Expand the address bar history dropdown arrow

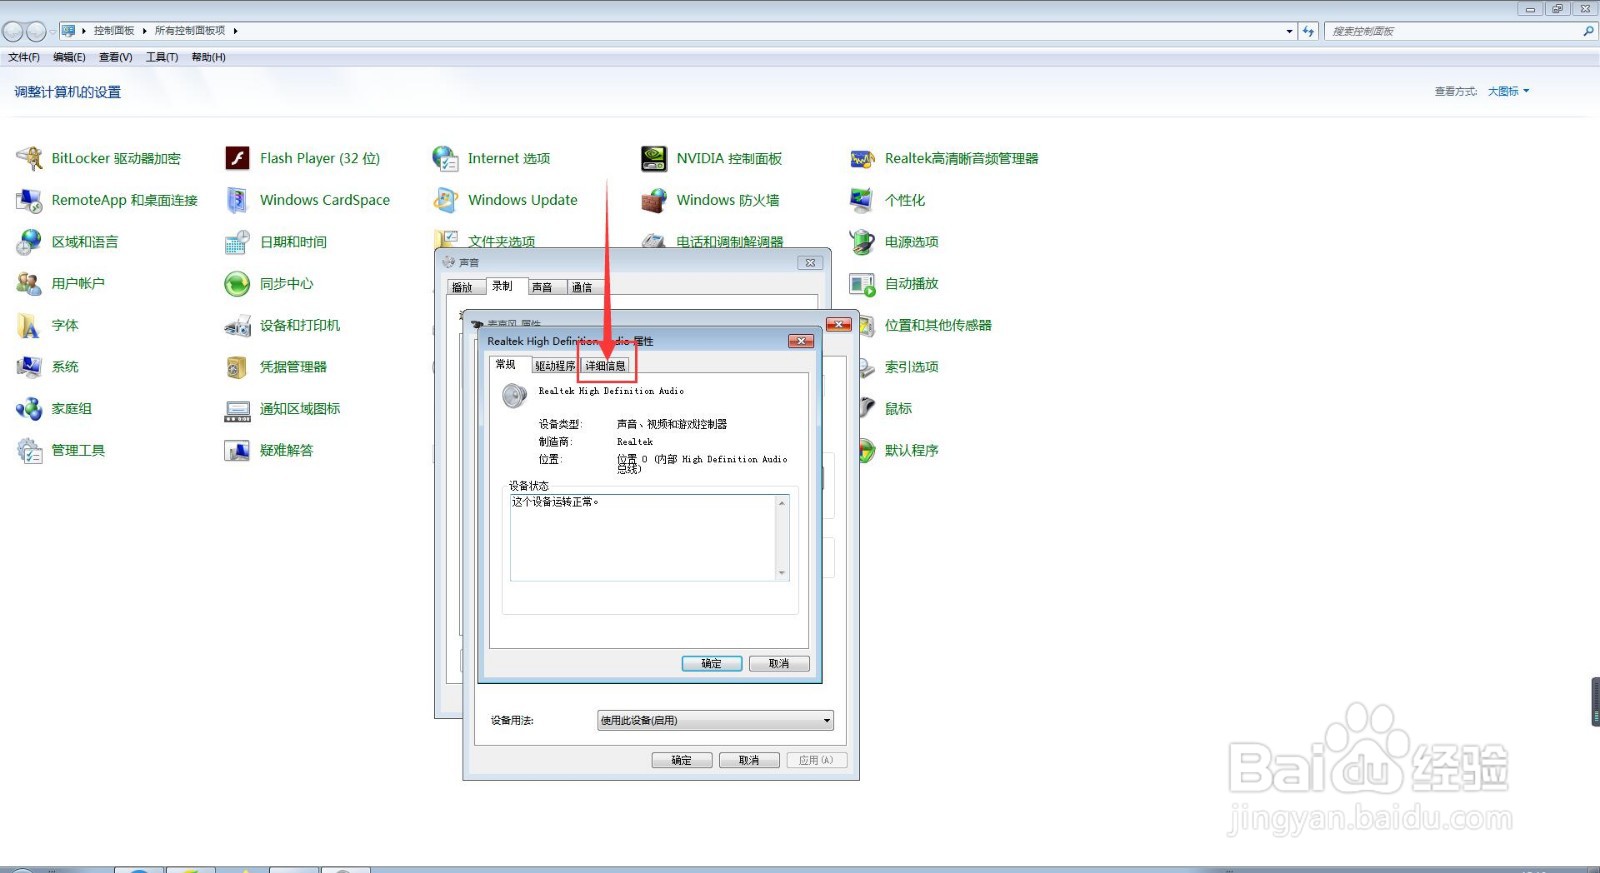1289,31
